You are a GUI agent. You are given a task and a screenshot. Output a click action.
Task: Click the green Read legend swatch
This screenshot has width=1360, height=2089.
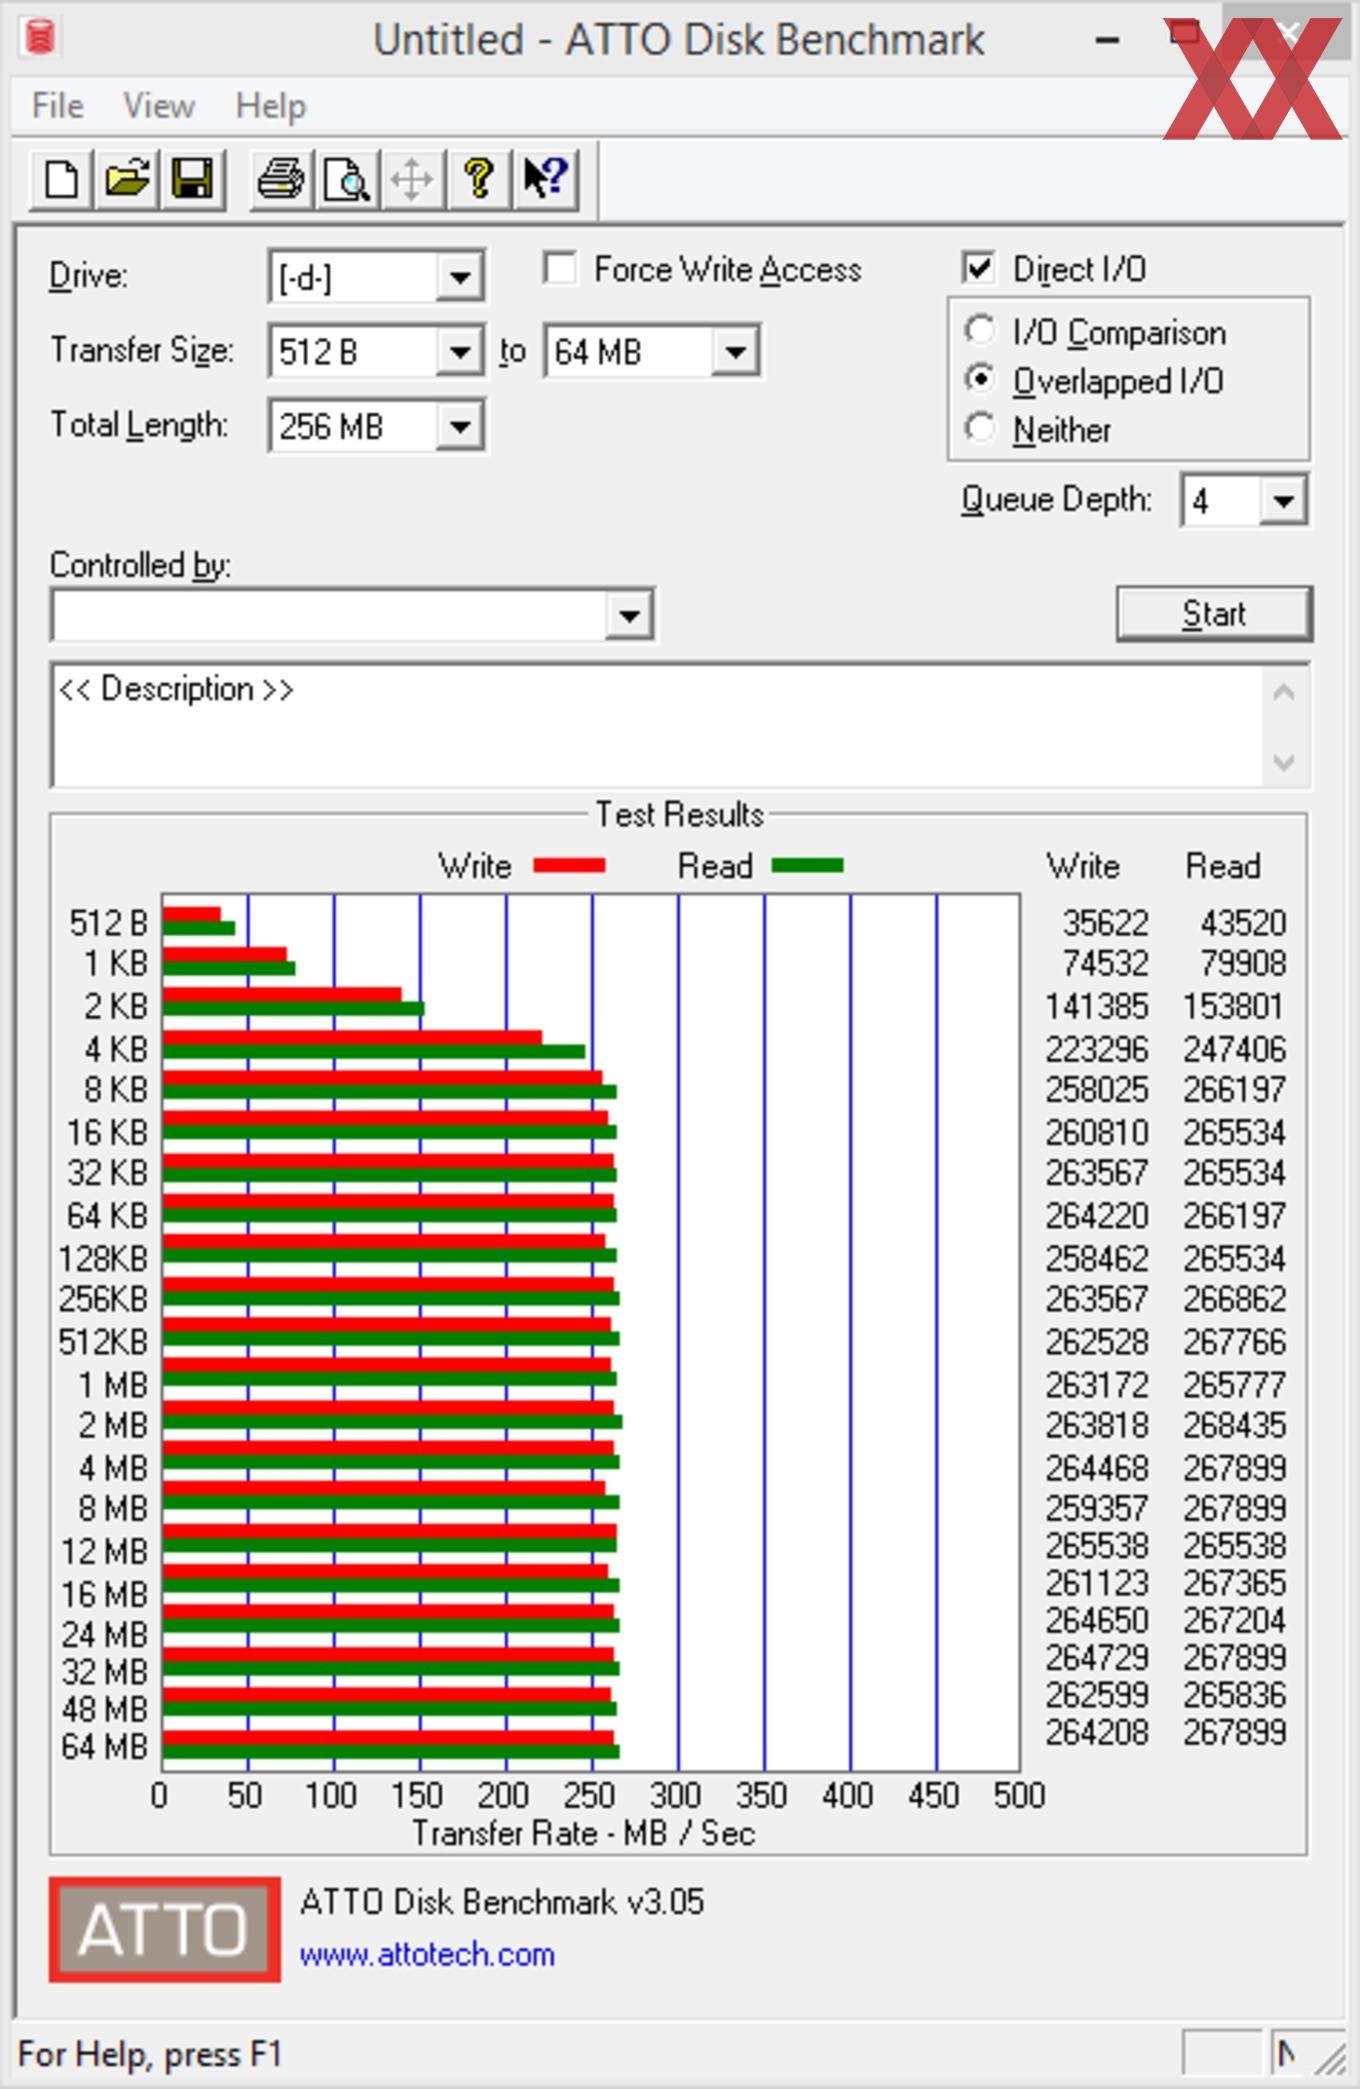(808, 866)
